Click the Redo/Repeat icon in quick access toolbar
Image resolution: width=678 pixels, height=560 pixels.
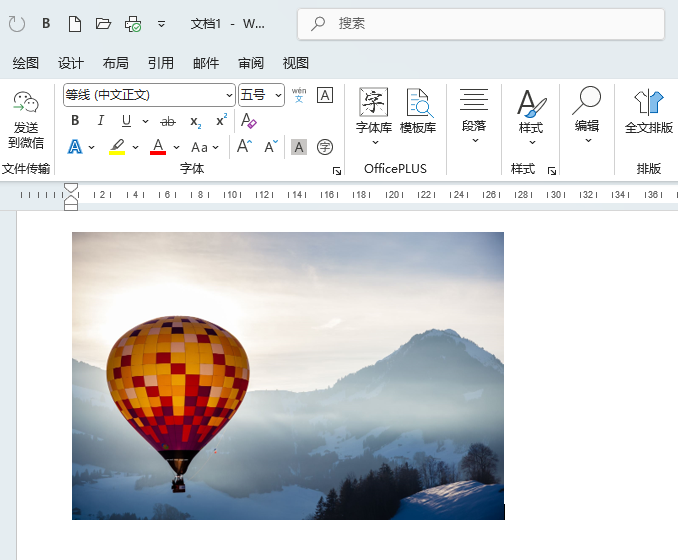[x=17, y=23]
